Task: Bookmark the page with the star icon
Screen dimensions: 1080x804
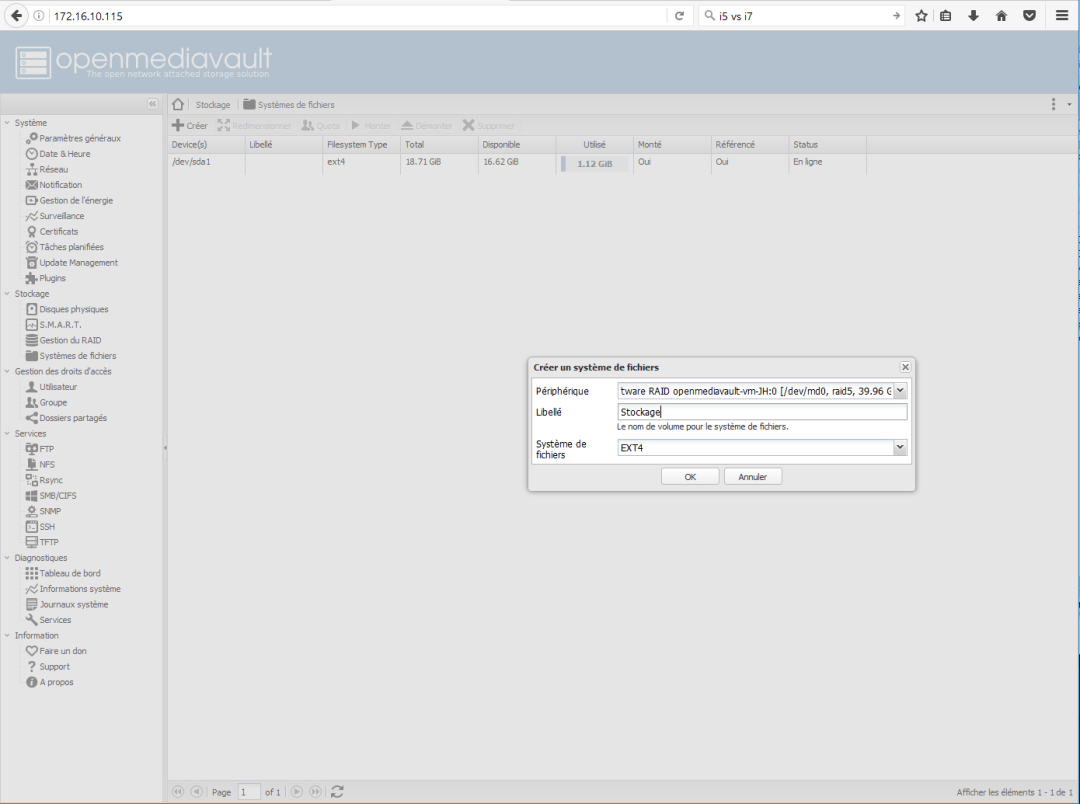Action: [921, 16]
